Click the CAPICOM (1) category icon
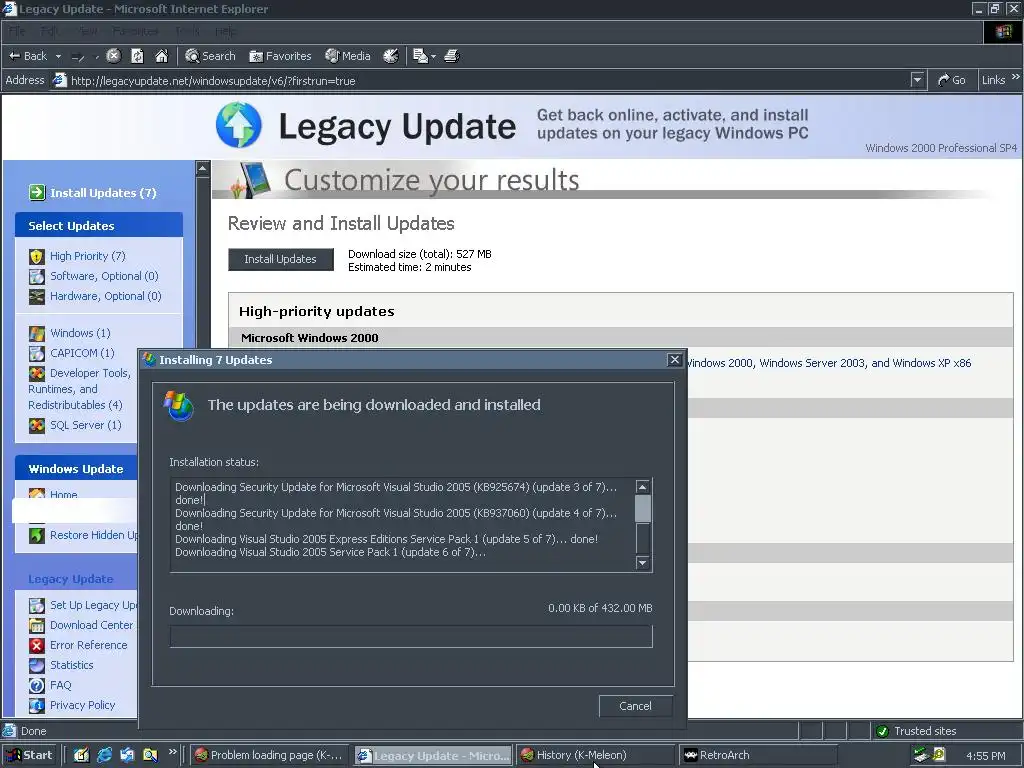The image size is (1024, 768). pos(37,353)
